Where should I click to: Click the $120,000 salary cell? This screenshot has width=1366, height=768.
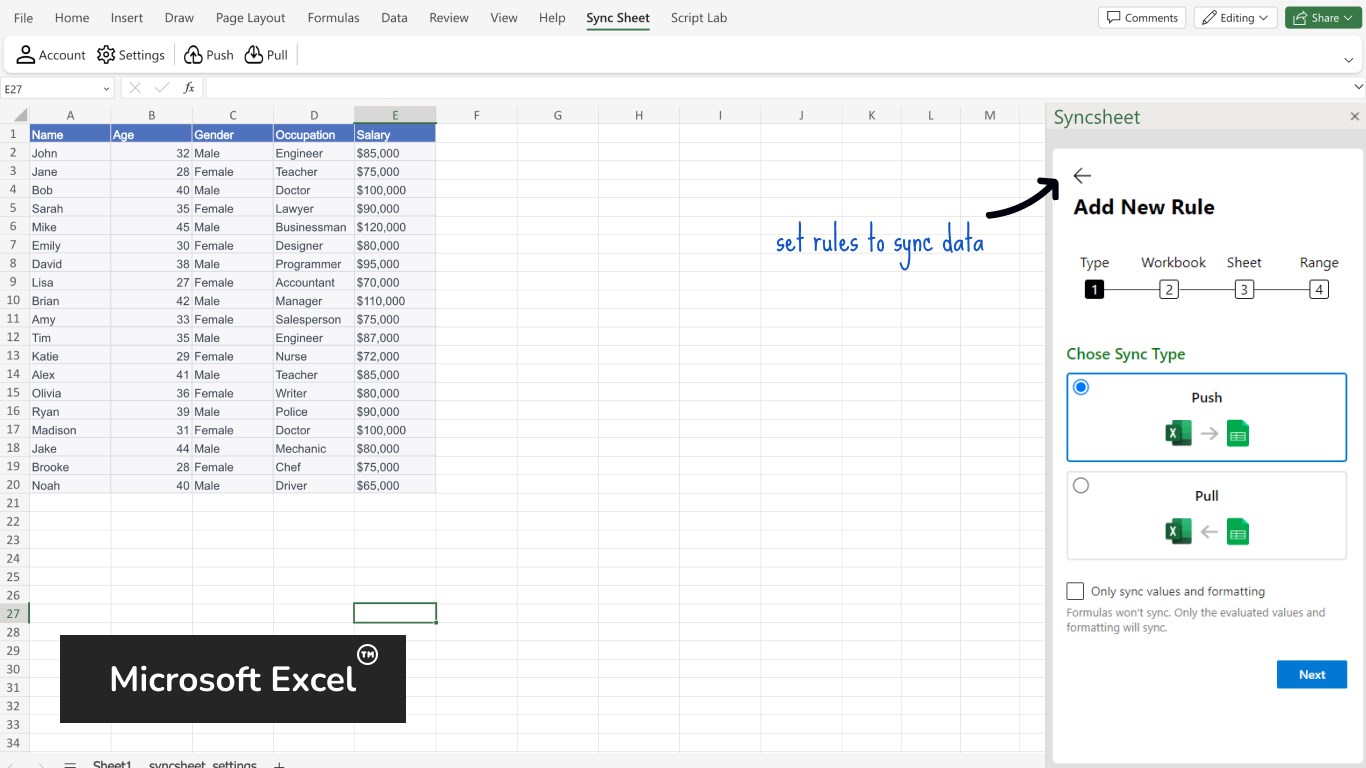pyautogui.click(x=395, y=227)
